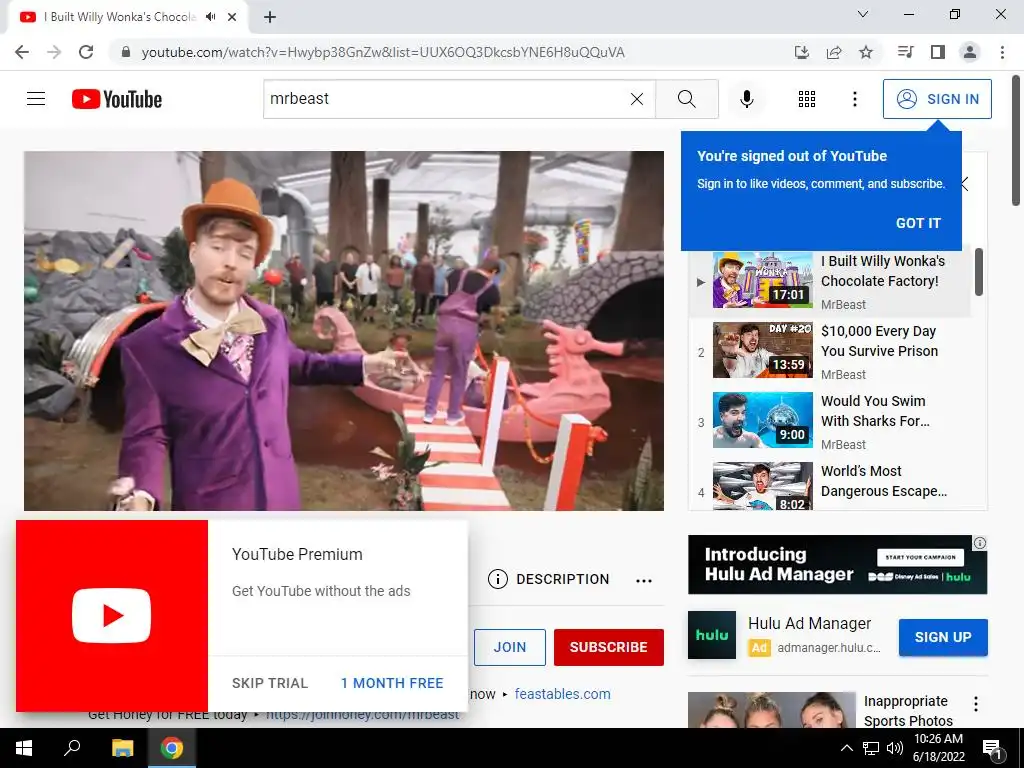
Task: Share this page from address bar
Action: coord(834,52)
